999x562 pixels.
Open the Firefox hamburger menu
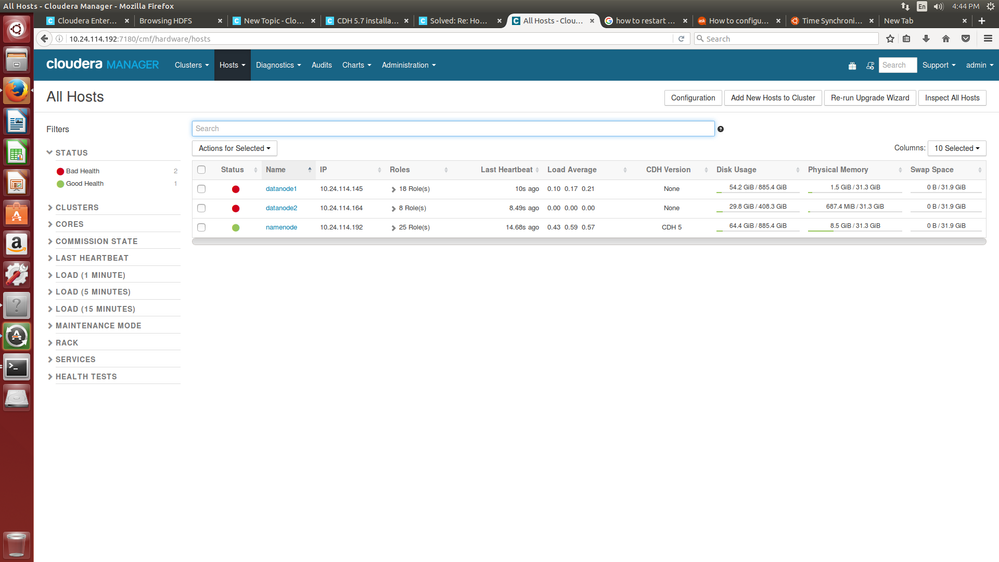988,39
